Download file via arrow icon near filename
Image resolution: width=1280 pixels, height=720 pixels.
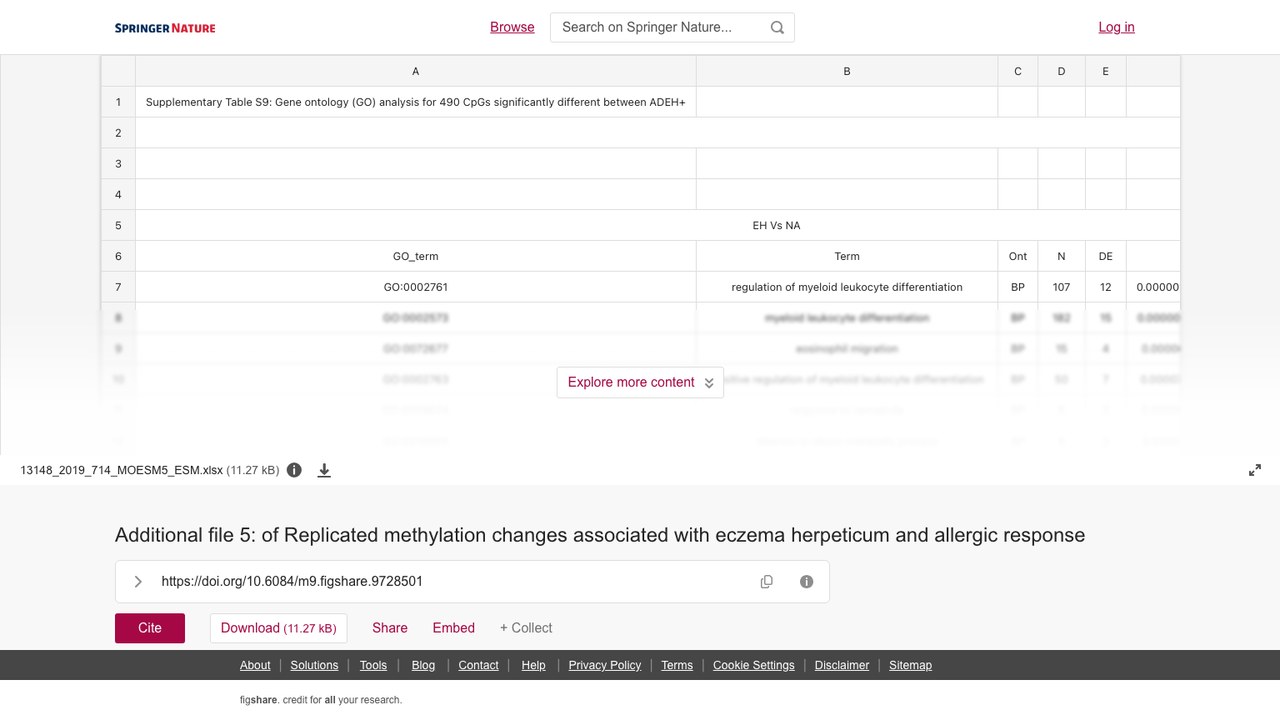click(324, 470)
